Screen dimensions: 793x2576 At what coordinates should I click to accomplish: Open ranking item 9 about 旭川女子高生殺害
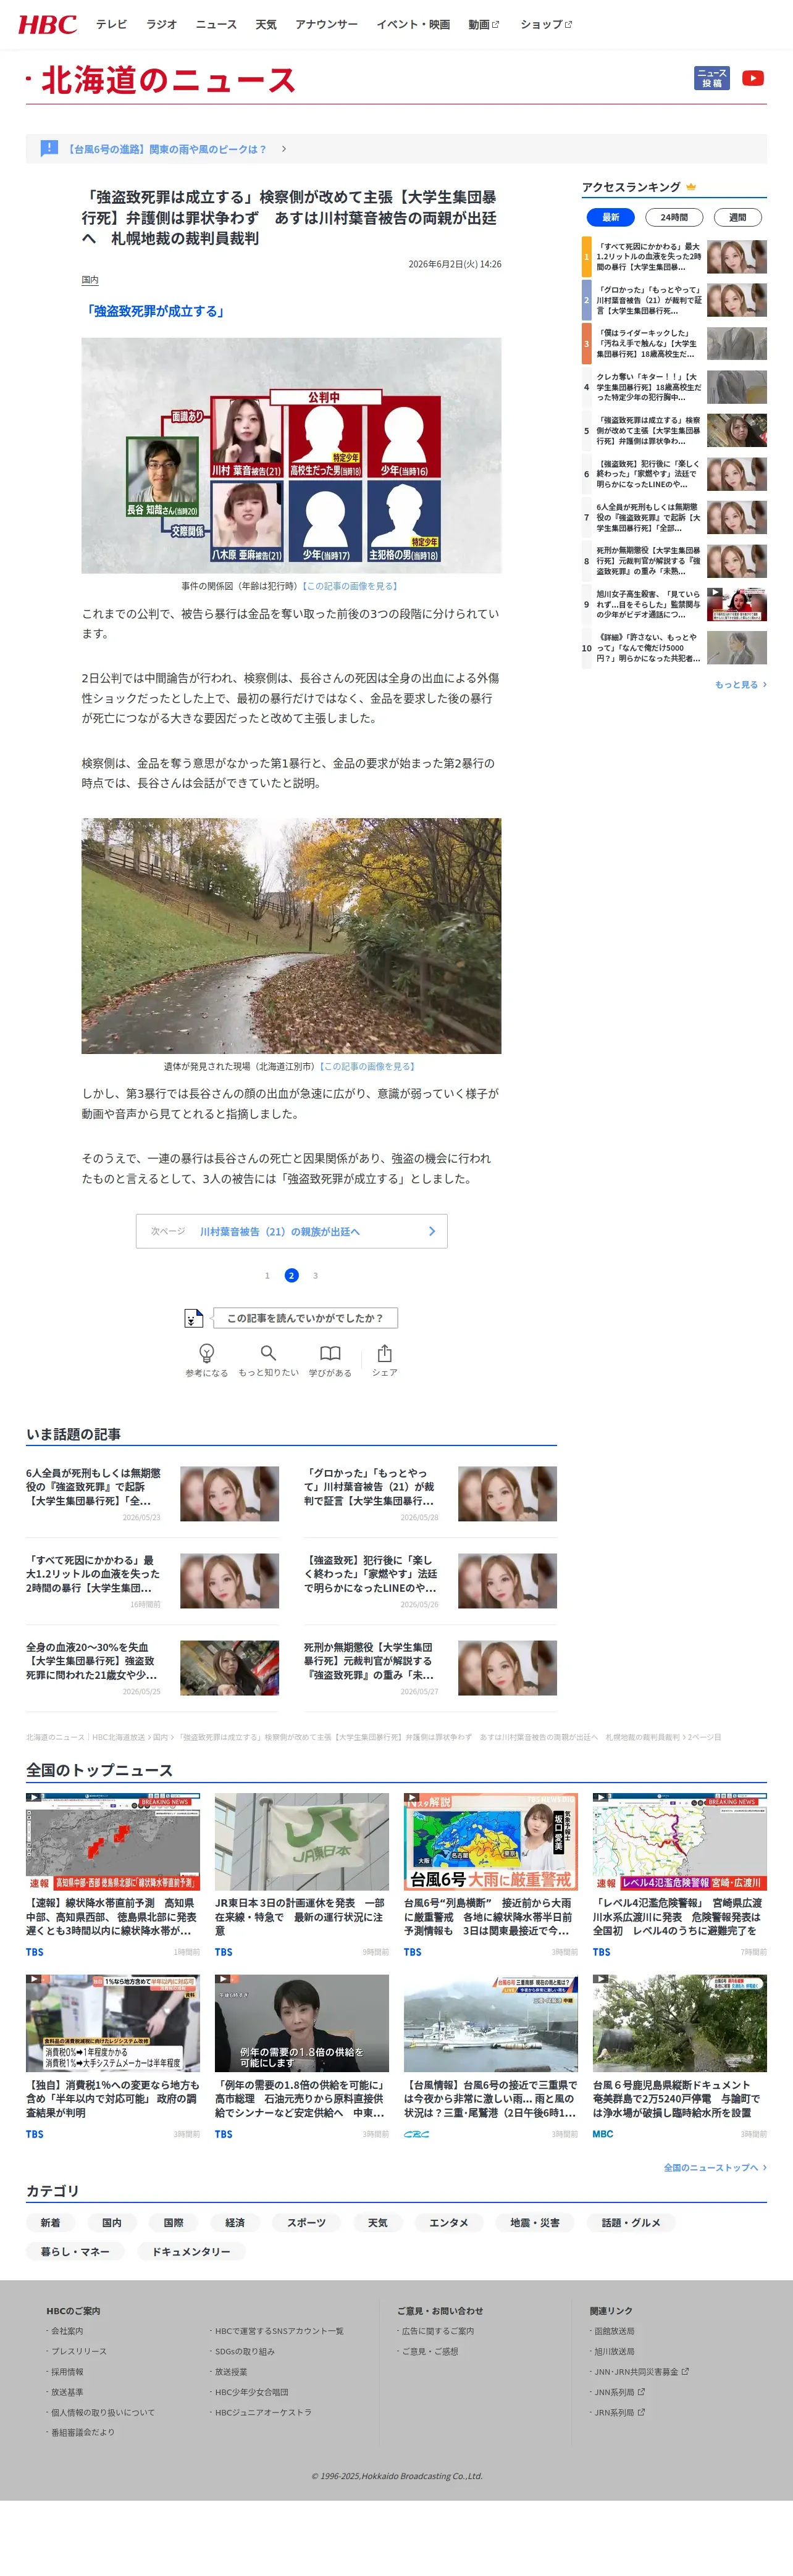pos(674,604)
